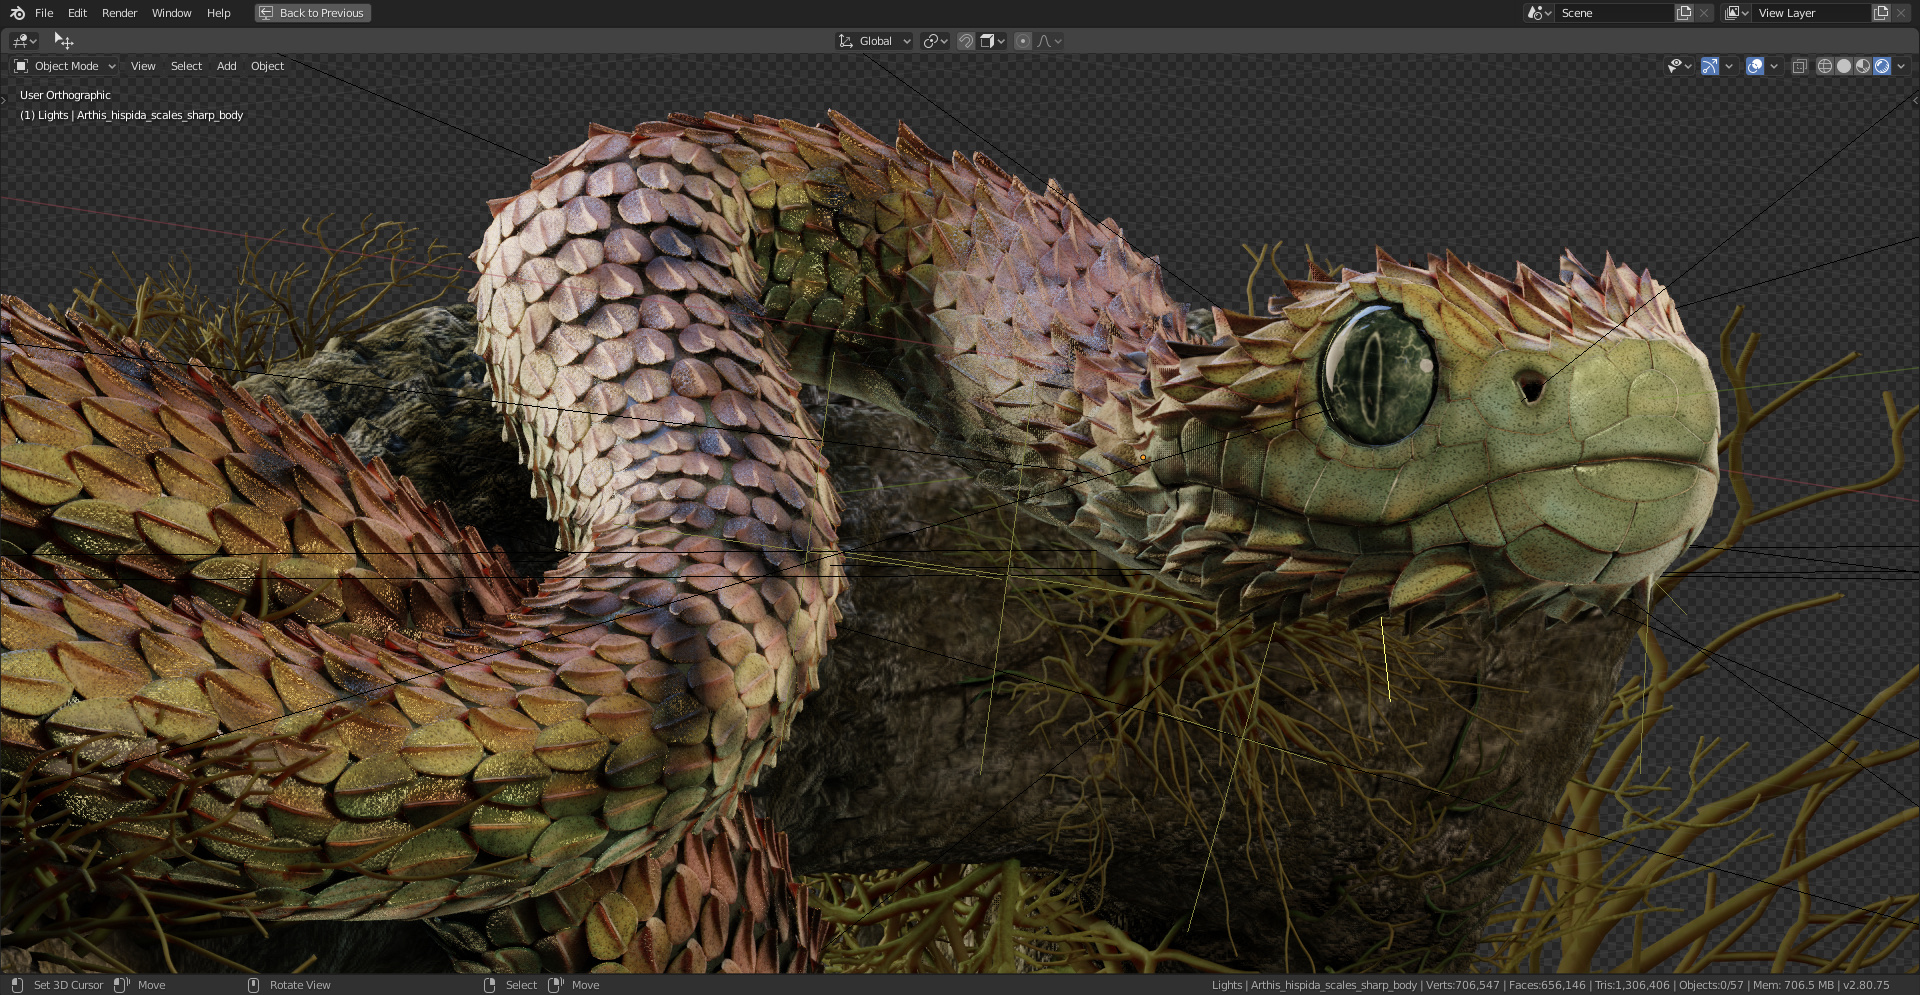Click the add view layer icon
This screenshot has height=995, width=1920.
[x=1881, y=13]
